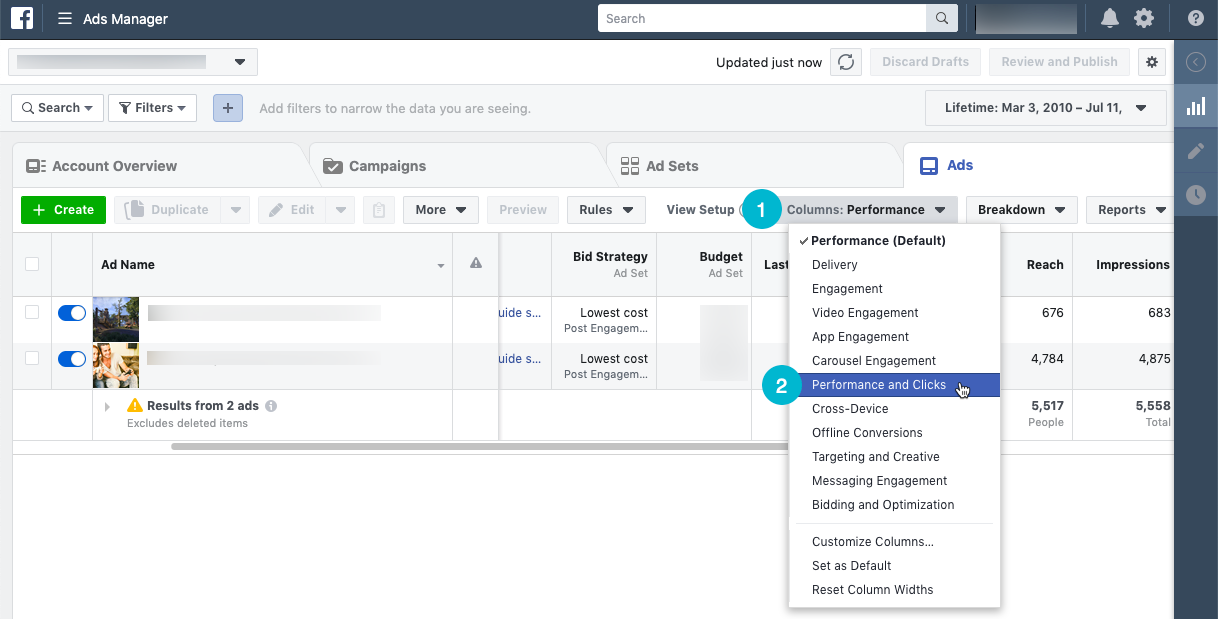The height and width of the screenshot is (619, 1218).
Task: Click the help question mark icon
Action: coord(1196,18)
